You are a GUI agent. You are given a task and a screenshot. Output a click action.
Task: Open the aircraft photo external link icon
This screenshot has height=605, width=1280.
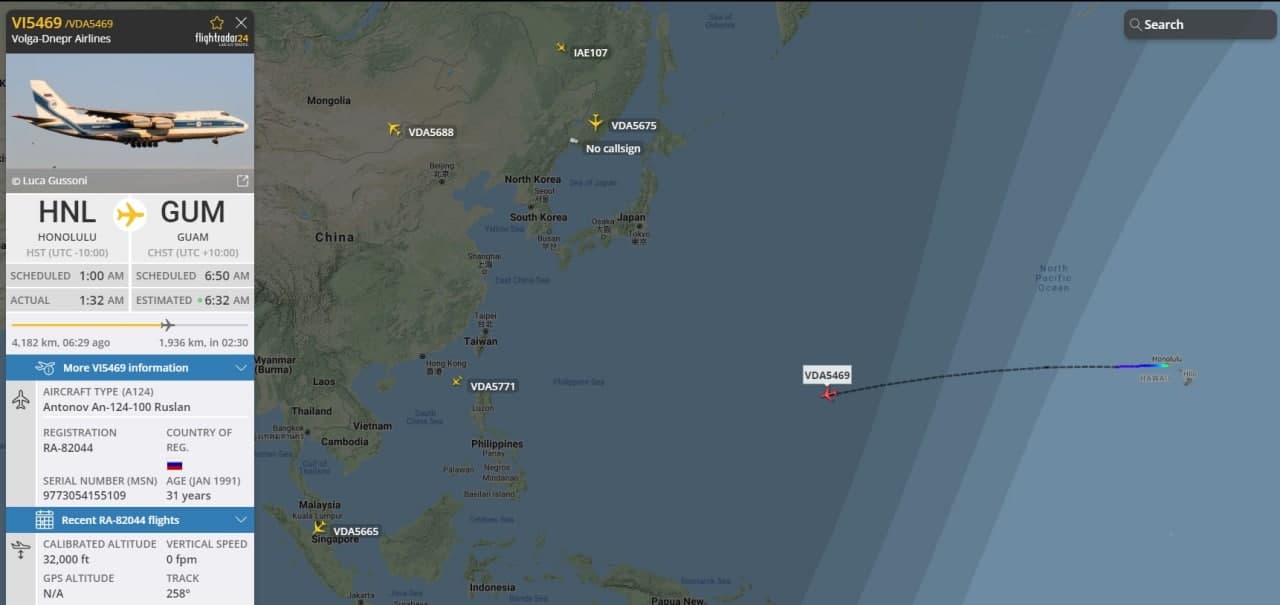242,181
